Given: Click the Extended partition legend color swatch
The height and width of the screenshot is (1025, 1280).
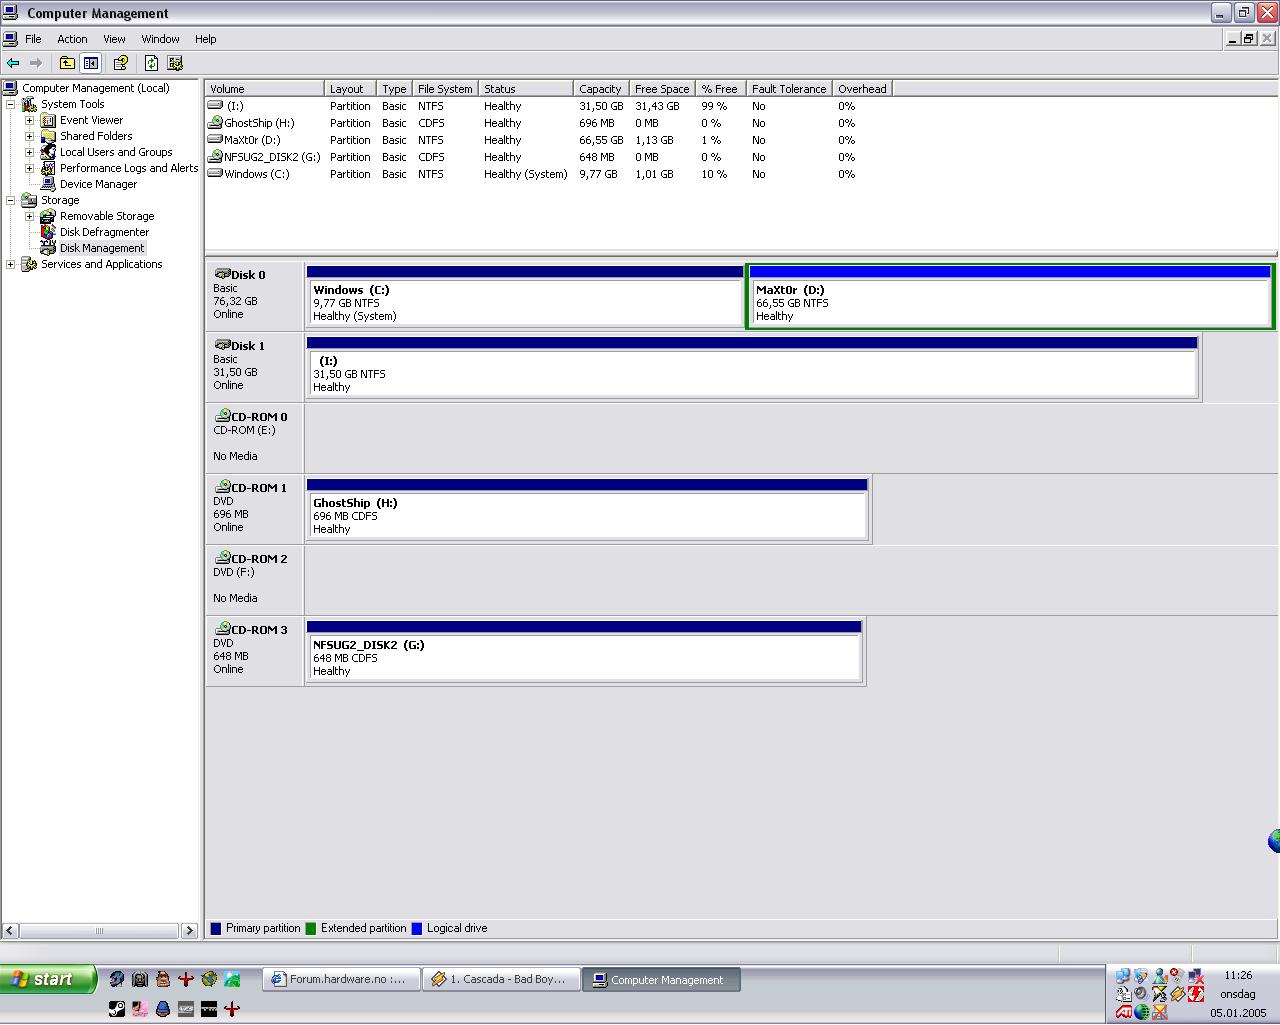Looking at the screenshot, I should click(x=311, y=929).
